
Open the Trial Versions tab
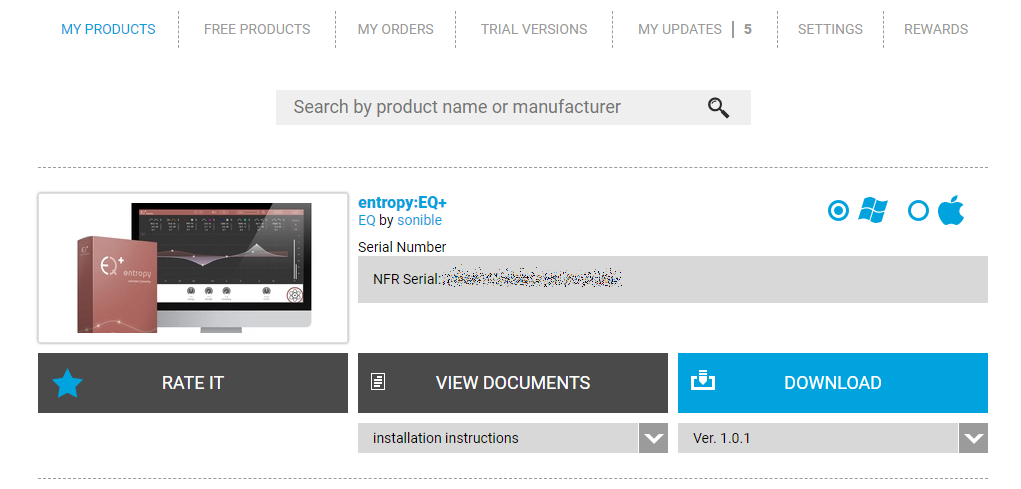pos(534,29)
